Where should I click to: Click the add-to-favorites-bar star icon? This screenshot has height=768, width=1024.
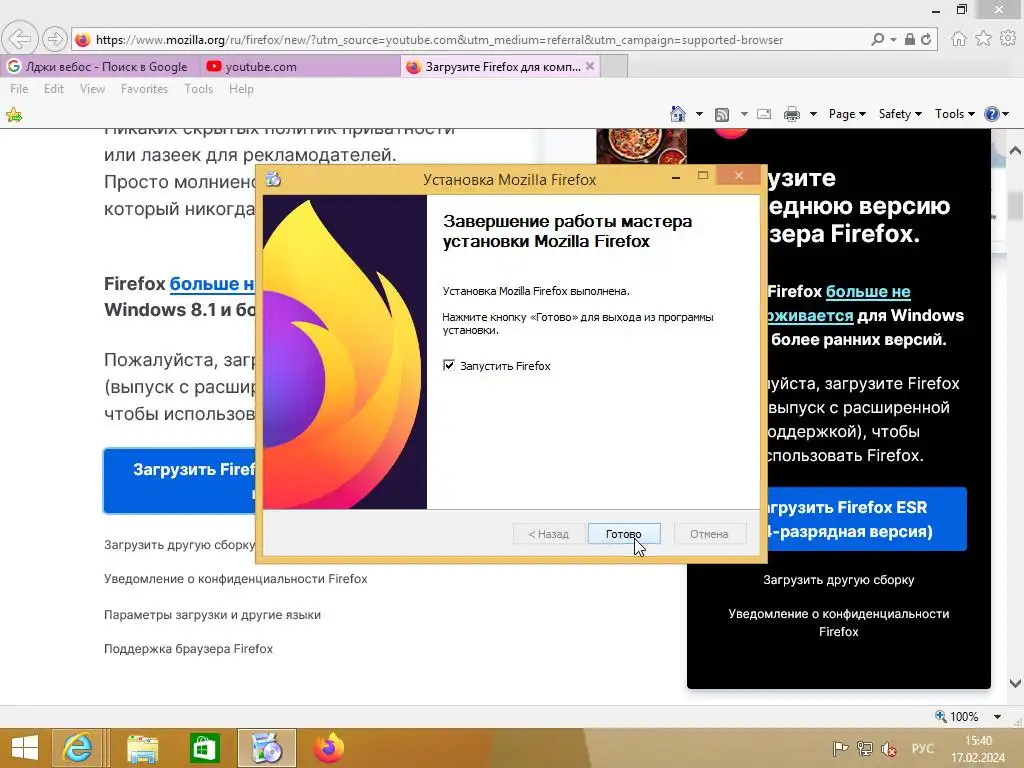pos(14,116)
